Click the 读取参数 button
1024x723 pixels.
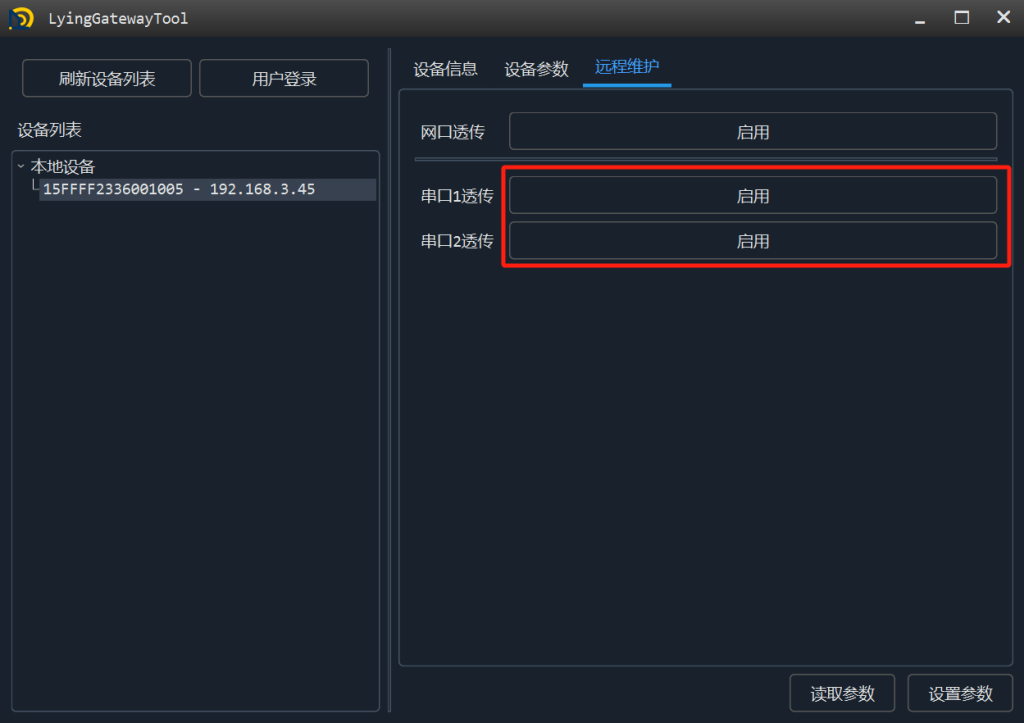tap(842, 693)
